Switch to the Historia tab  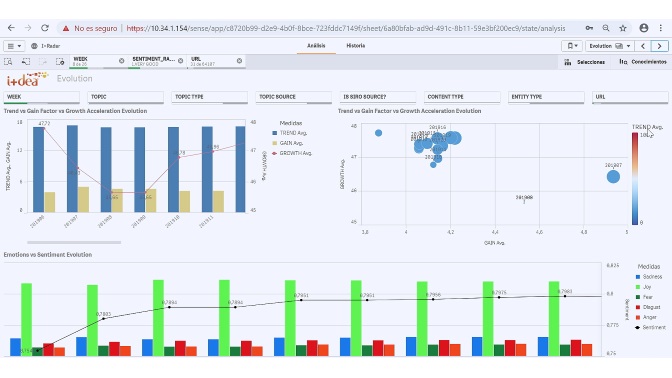(355, 45)
